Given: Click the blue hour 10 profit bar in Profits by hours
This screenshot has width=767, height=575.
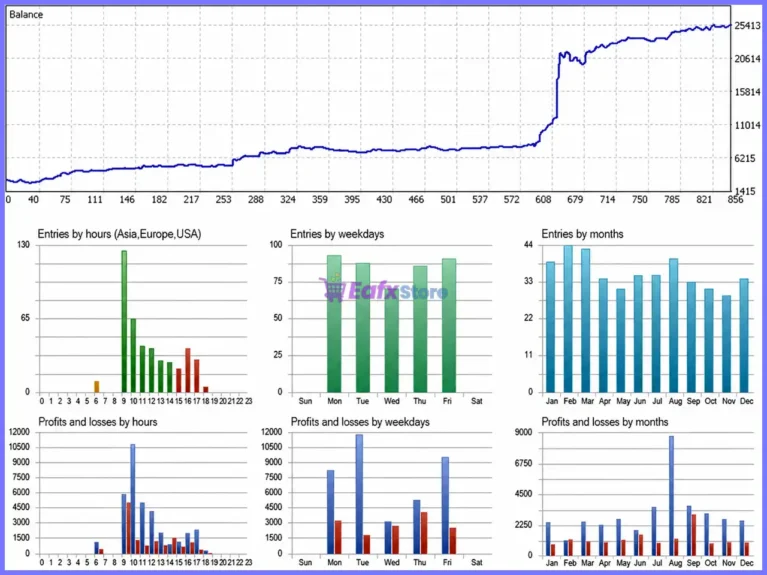Looking at the screenshot, I should click(133, 499).
